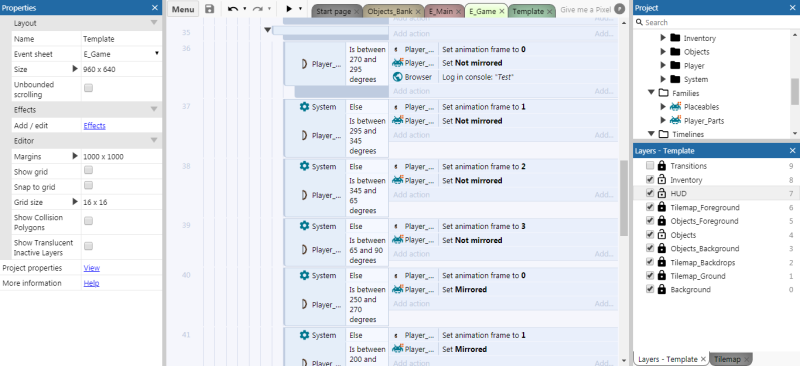The image size is (800, 366).
Task: Open the Preview options dropdown arrow
Action: [x=300, y=9]
